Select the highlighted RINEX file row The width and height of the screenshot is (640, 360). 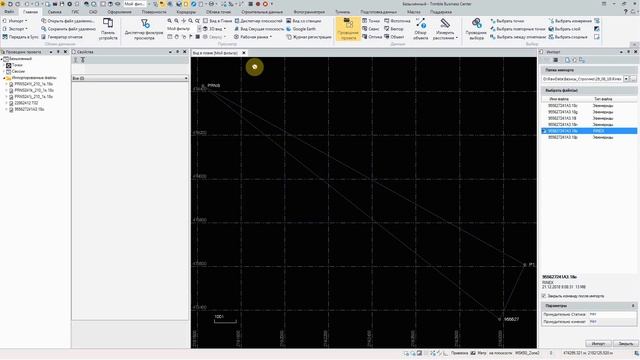click(589, 131)
